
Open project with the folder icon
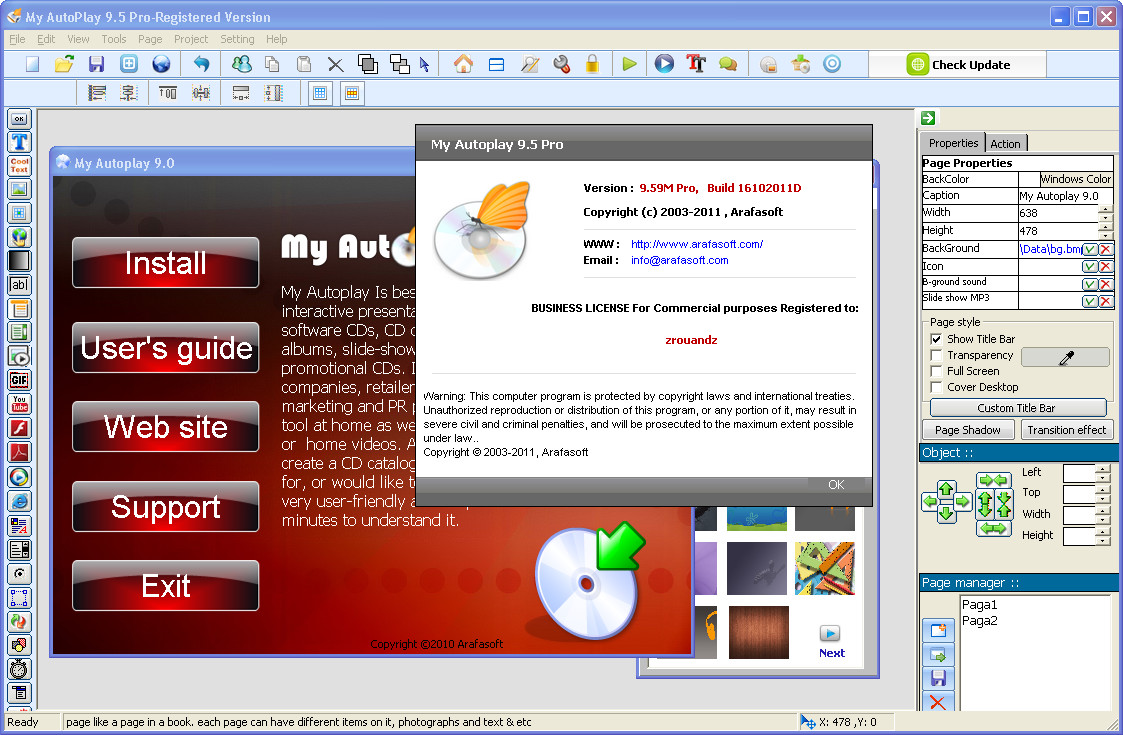coord(64,64)
